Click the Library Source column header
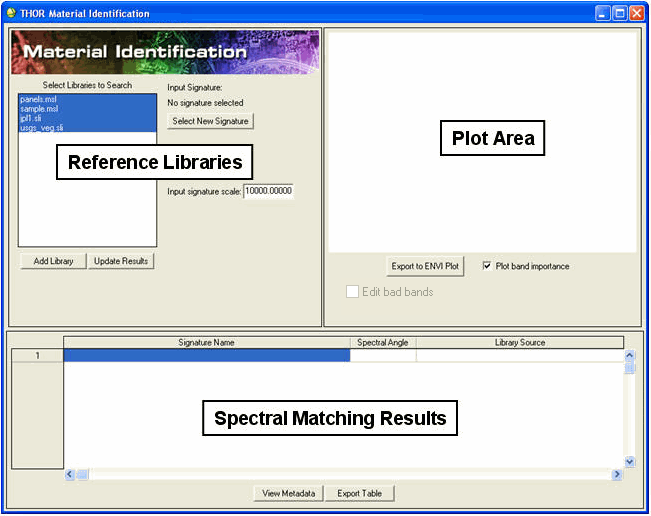 (520, 342)
